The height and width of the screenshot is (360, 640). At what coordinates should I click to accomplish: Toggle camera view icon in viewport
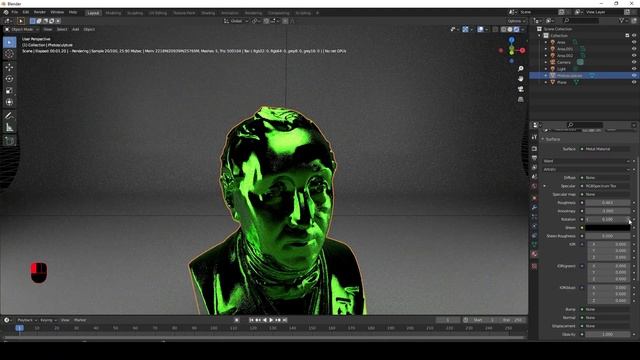tap(520, 89)
